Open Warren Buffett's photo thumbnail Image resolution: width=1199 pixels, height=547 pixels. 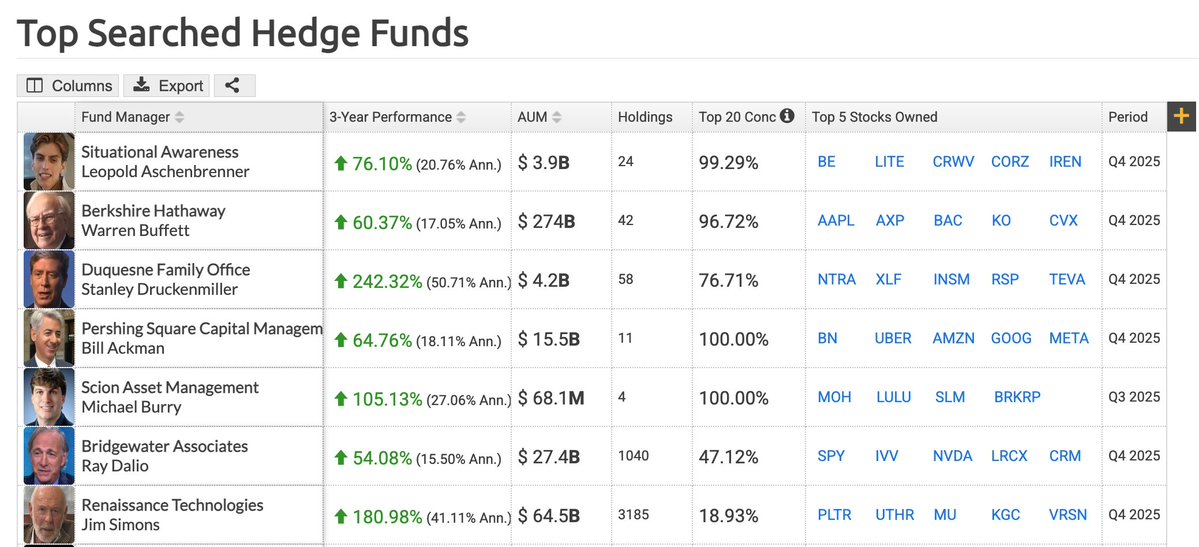pyautogui.click(x=49, y=220)
